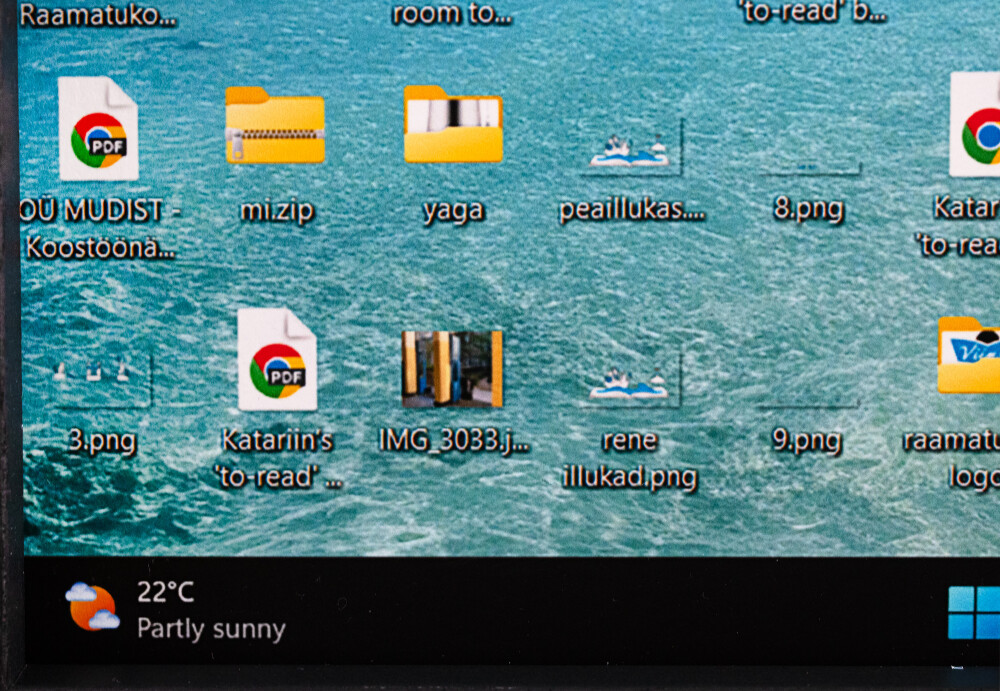Image resolution: width=1000 pixels, height=691 pixels.
Task: Open the Windows Start menu
Action: click(x=974, y=613)
